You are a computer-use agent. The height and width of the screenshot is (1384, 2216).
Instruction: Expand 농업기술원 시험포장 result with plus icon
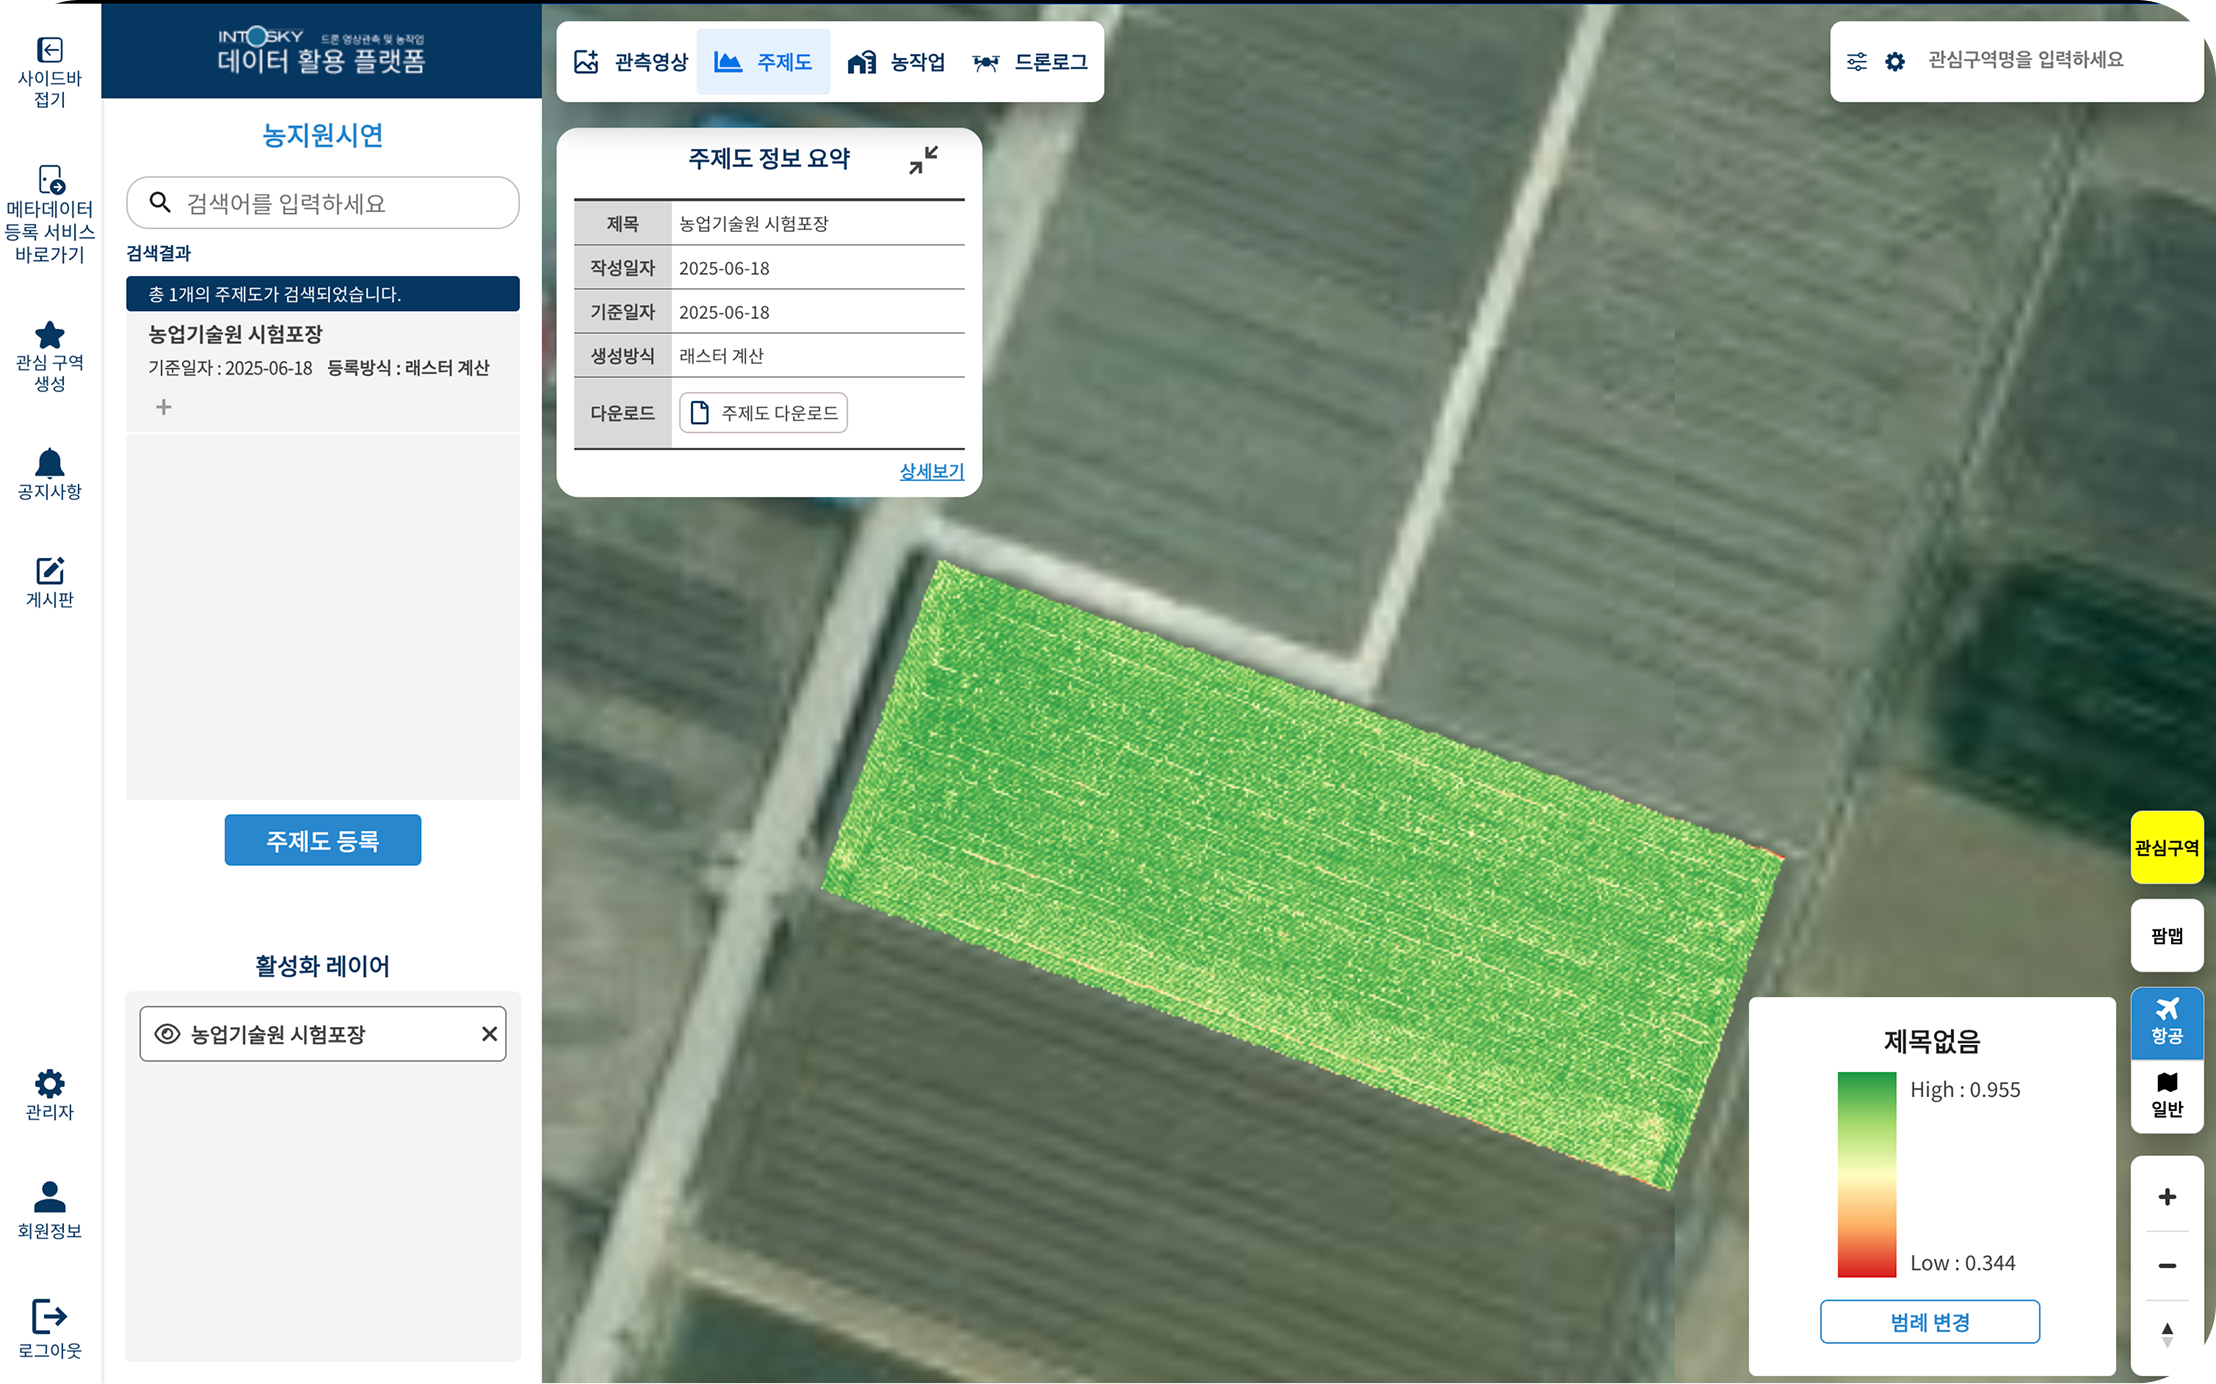tap(164, 407)
